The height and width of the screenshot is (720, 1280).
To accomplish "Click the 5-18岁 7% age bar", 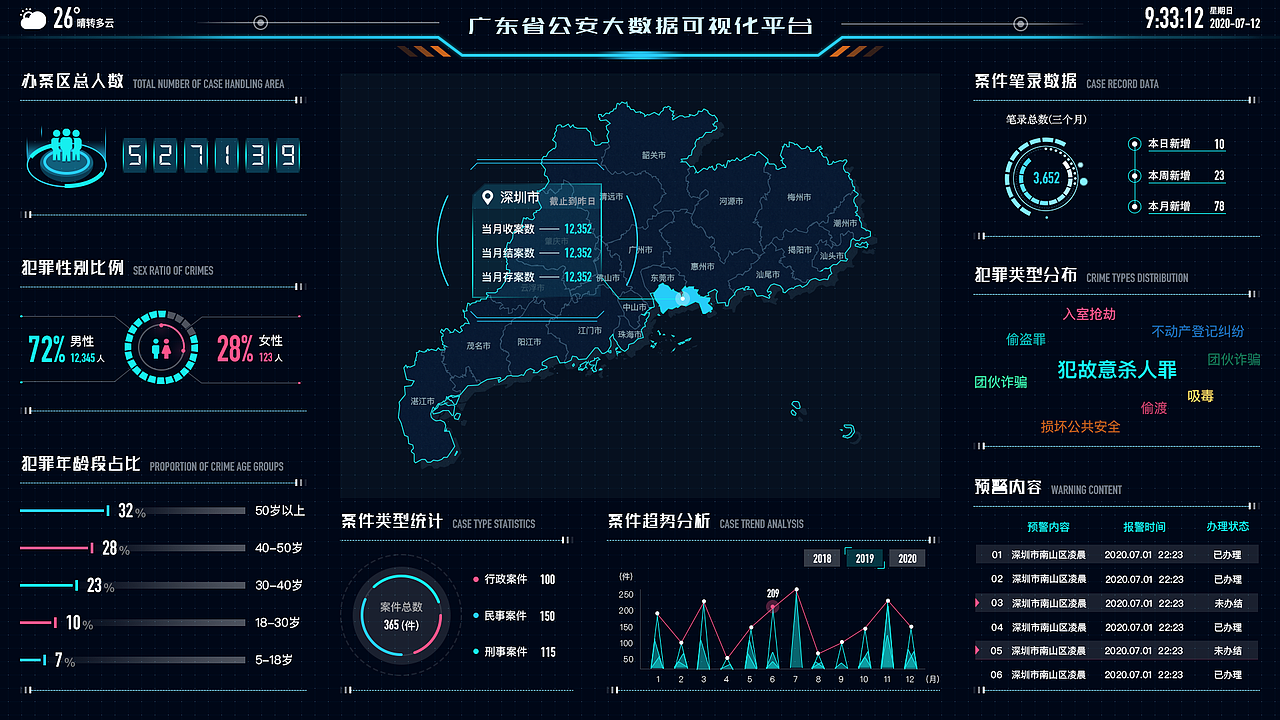I will tap(133, 660).
